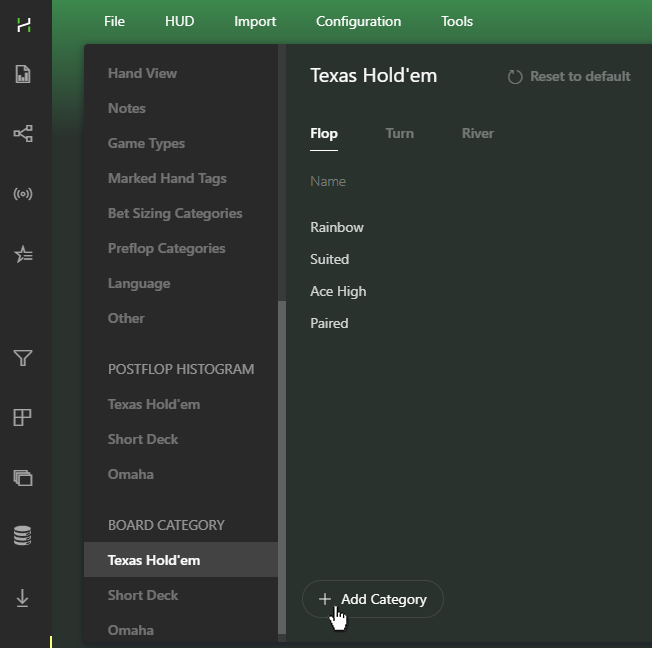
Task: Click Reset to default
Action: pos(580,77)
